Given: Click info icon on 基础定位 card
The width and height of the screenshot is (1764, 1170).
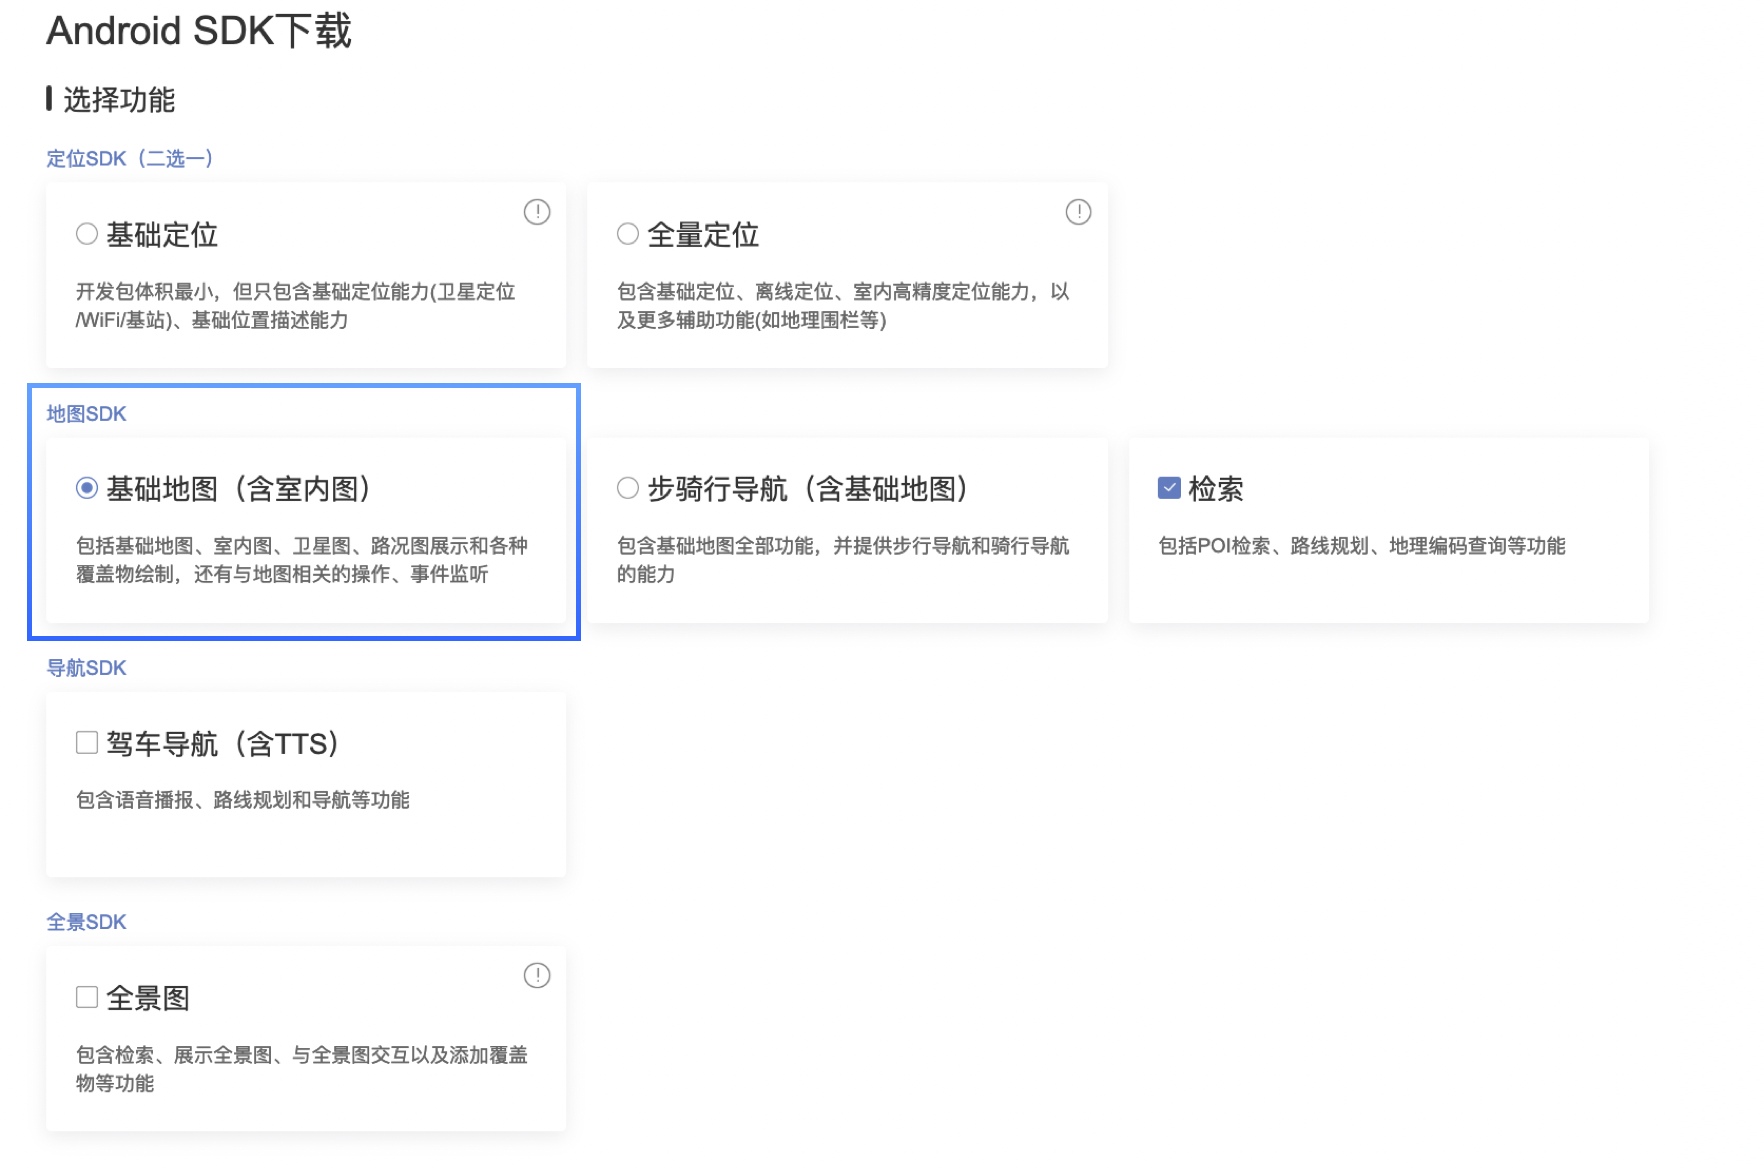Looking at the screenshot, I should tap(537, 212).
